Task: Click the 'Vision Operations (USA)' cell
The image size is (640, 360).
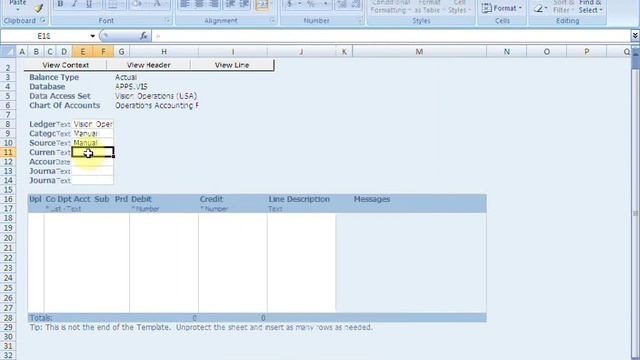Action: [156, 96]
